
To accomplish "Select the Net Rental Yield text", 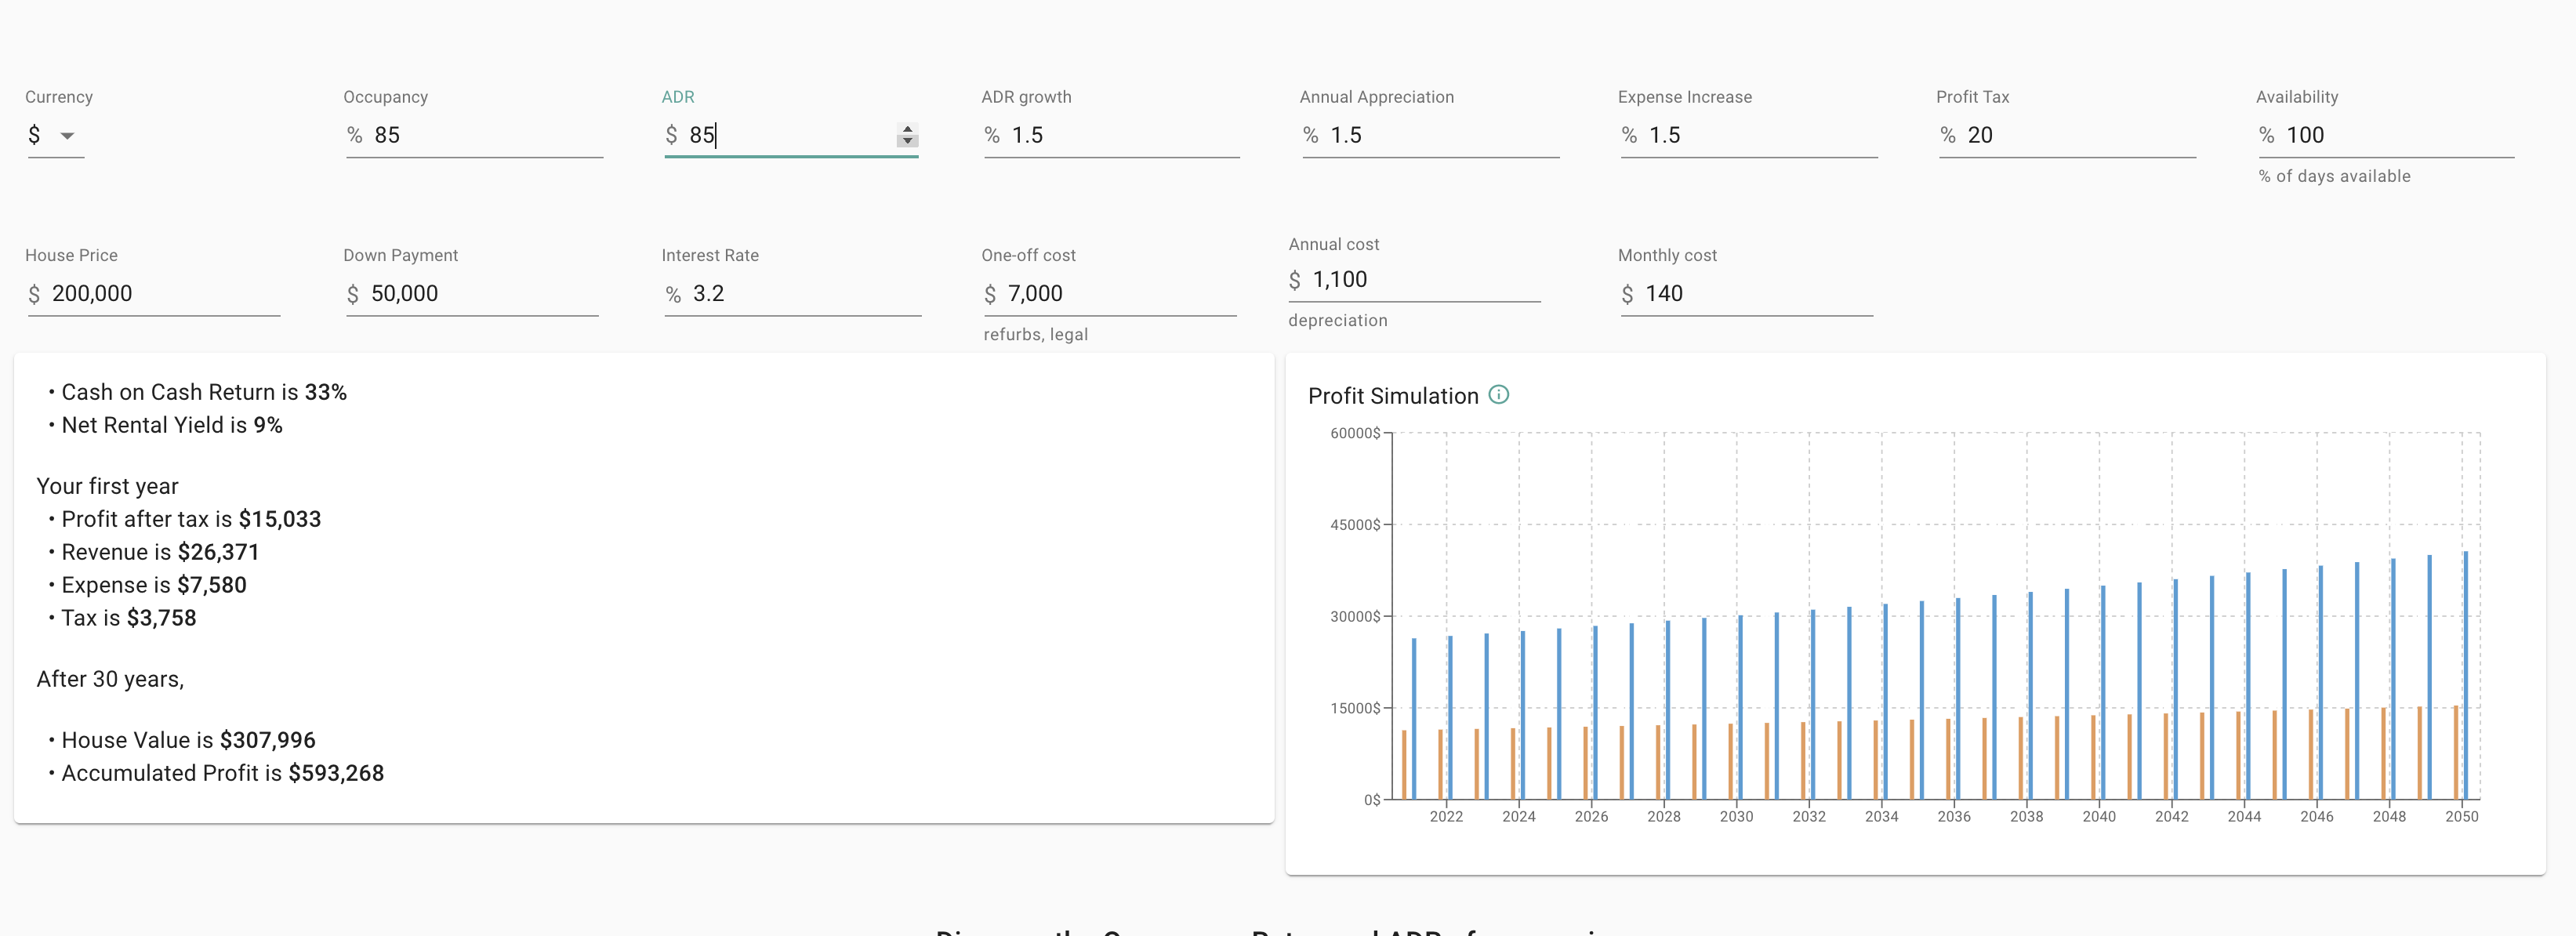I will 172,425.
